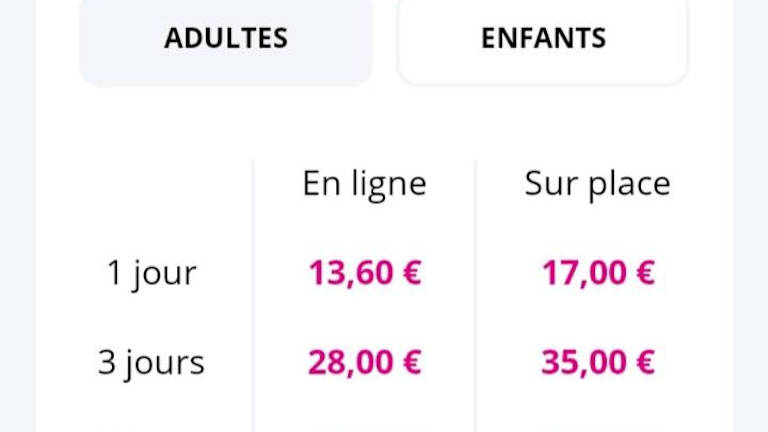Choose the 35,00 € on-site price

coord(598,362)
